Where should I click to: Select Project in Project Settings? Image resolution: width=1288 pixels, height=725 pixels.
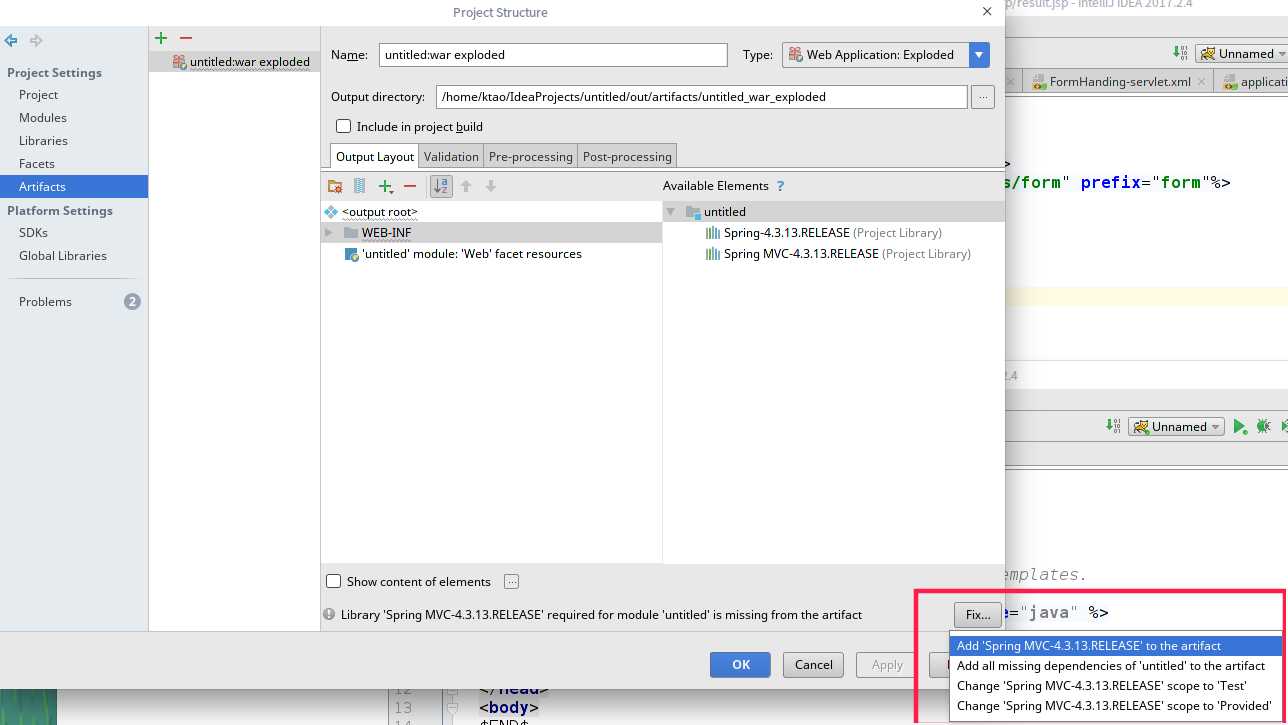39,95
